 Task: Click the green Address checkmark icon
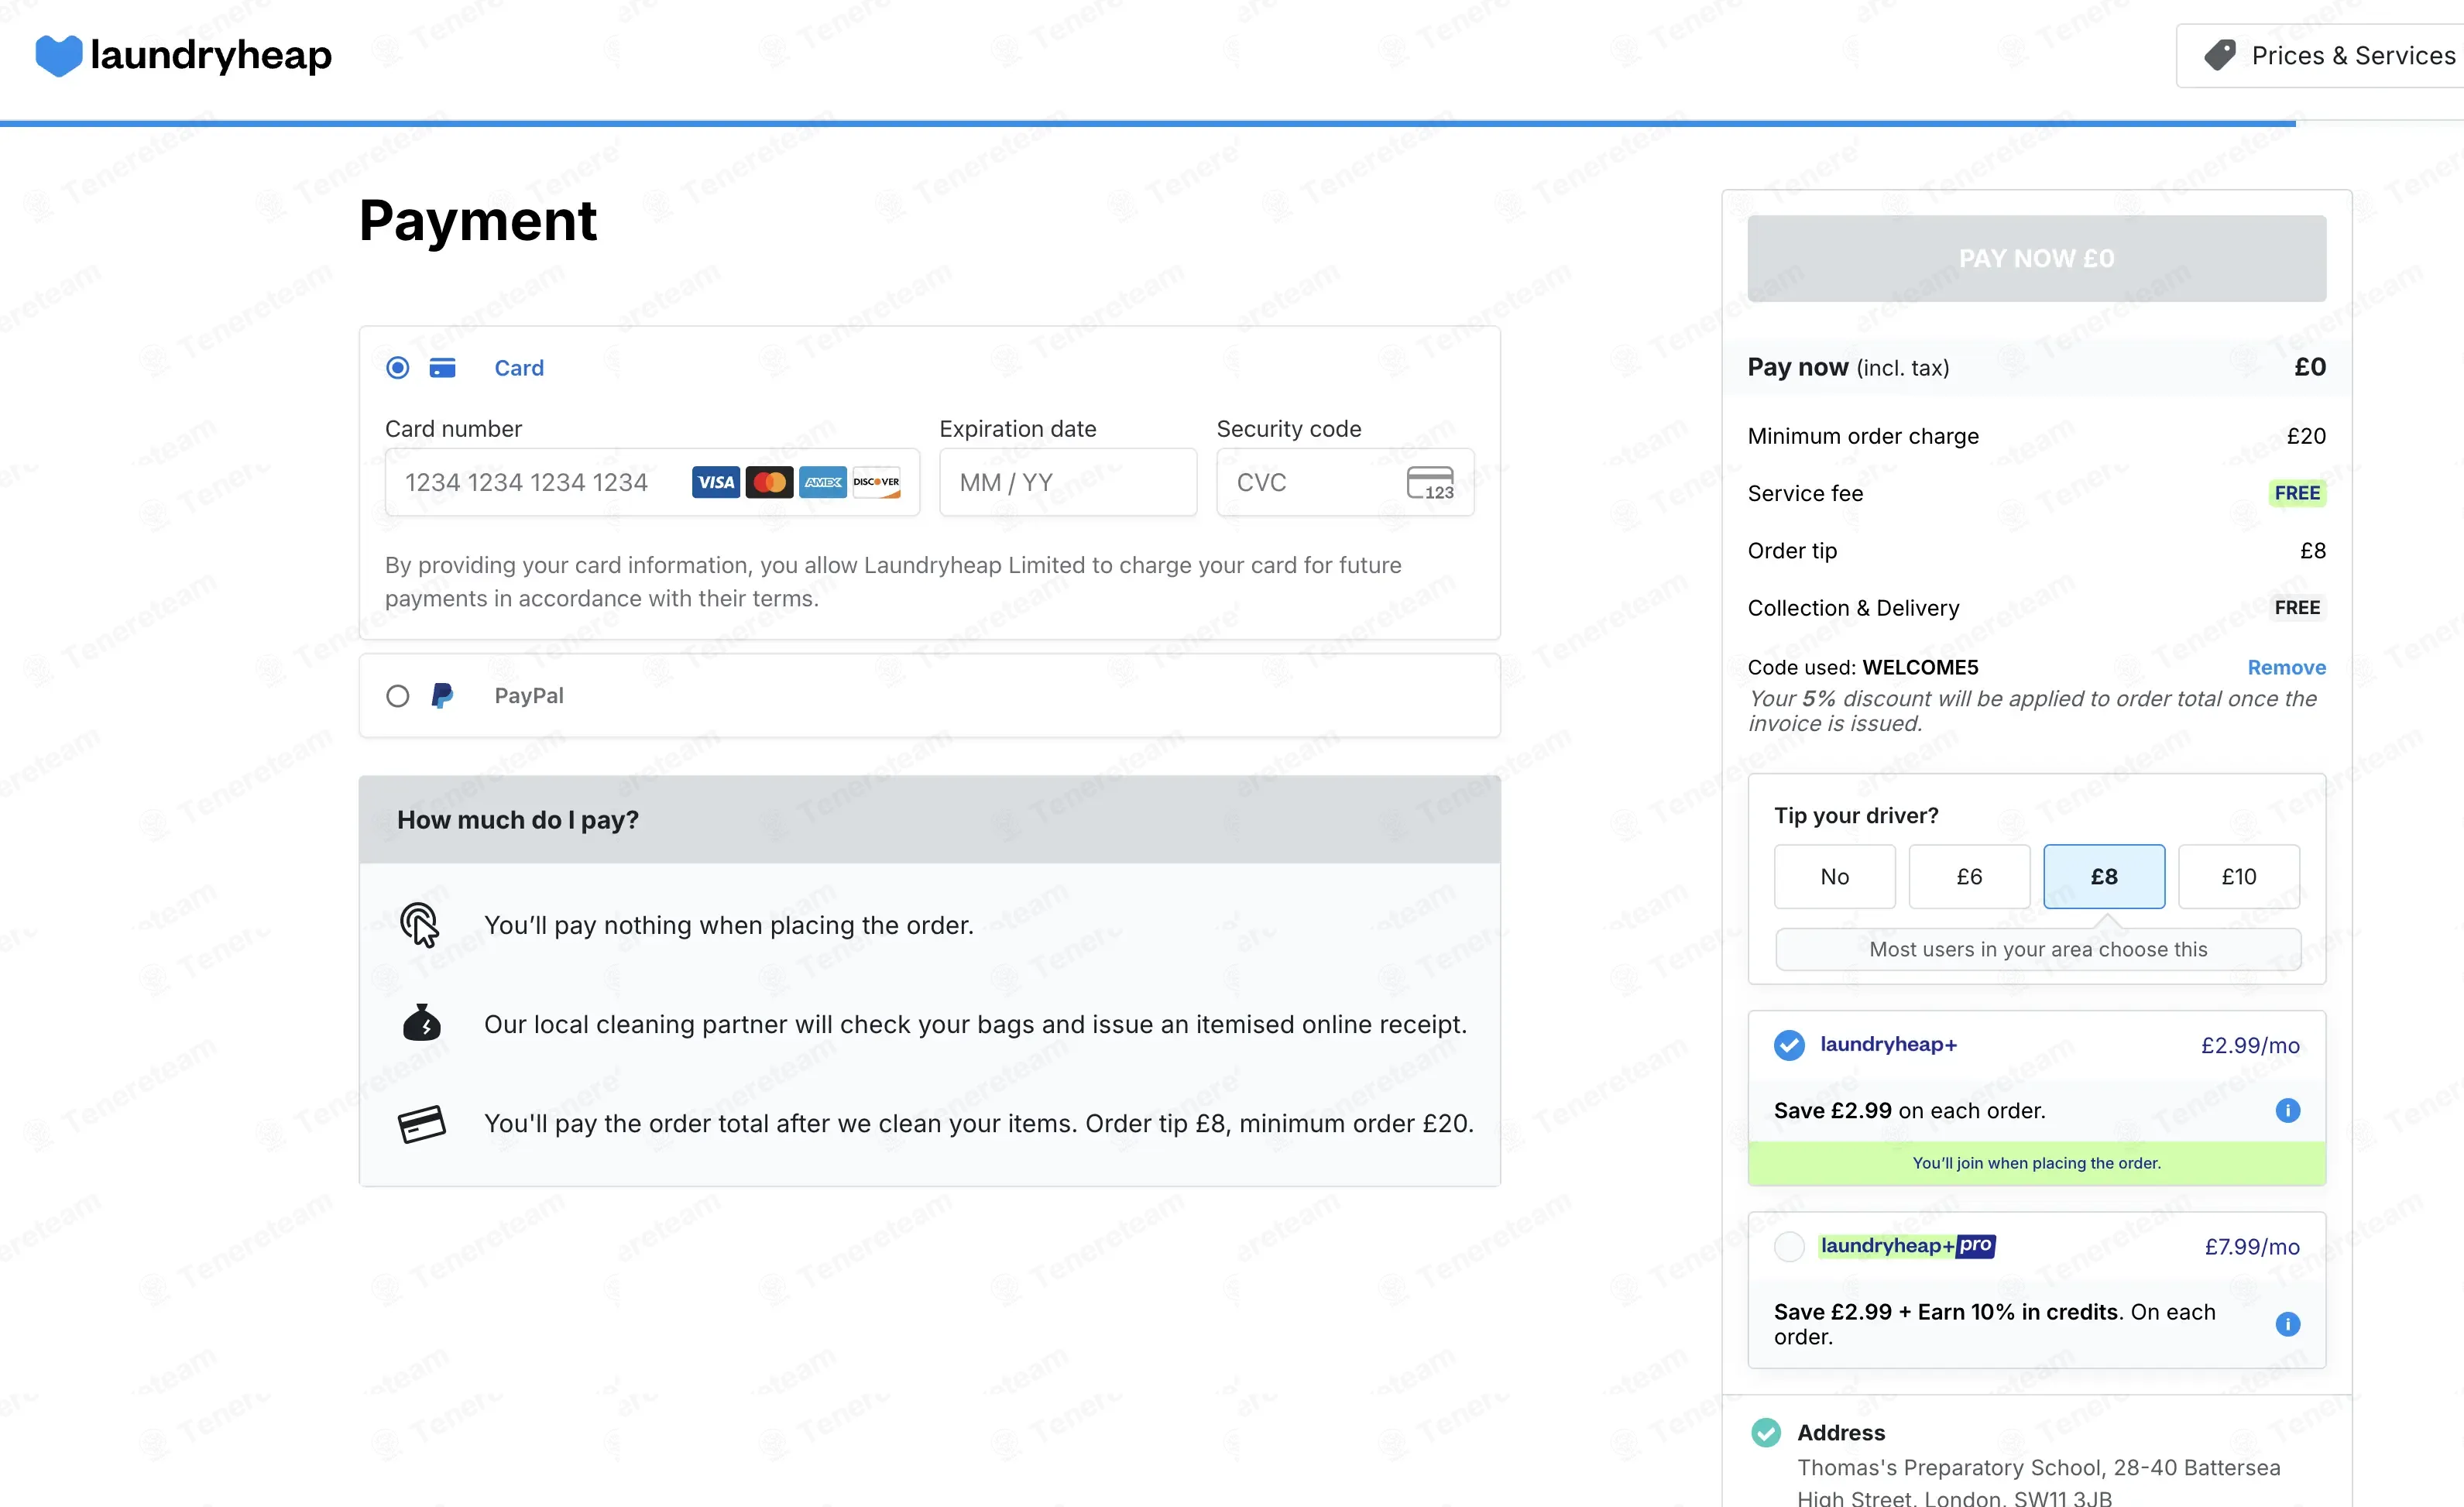[1766, 1432]
